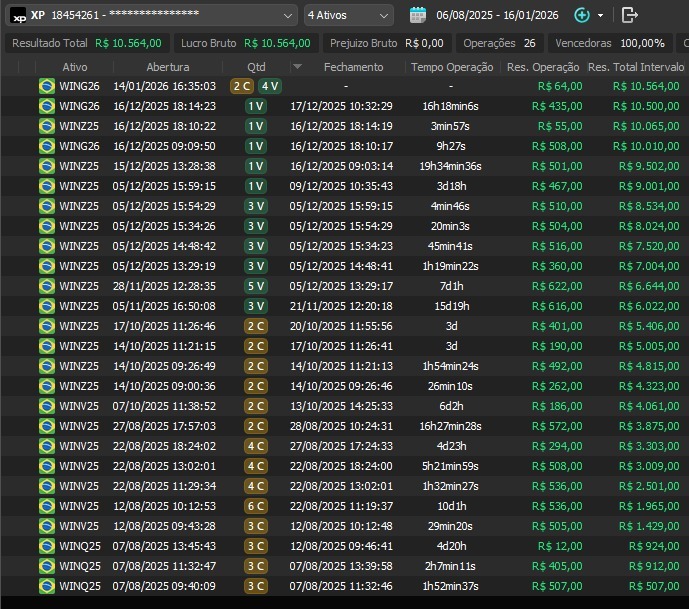
Task: Click the 5 V badge on 28/11/2025 row
Action: [256, 286]
